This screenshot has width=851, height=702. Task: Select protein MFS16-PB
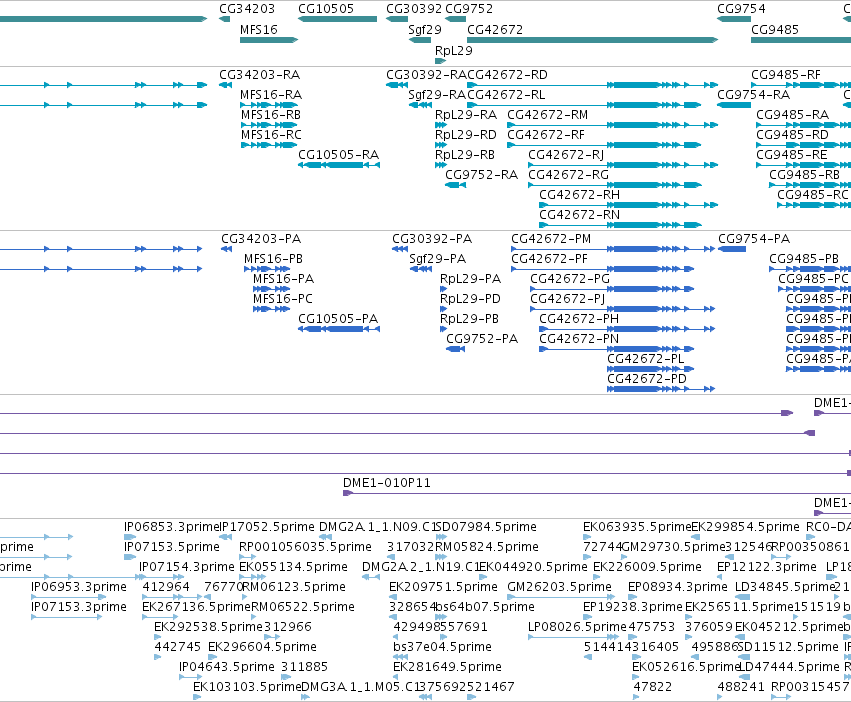273,258
